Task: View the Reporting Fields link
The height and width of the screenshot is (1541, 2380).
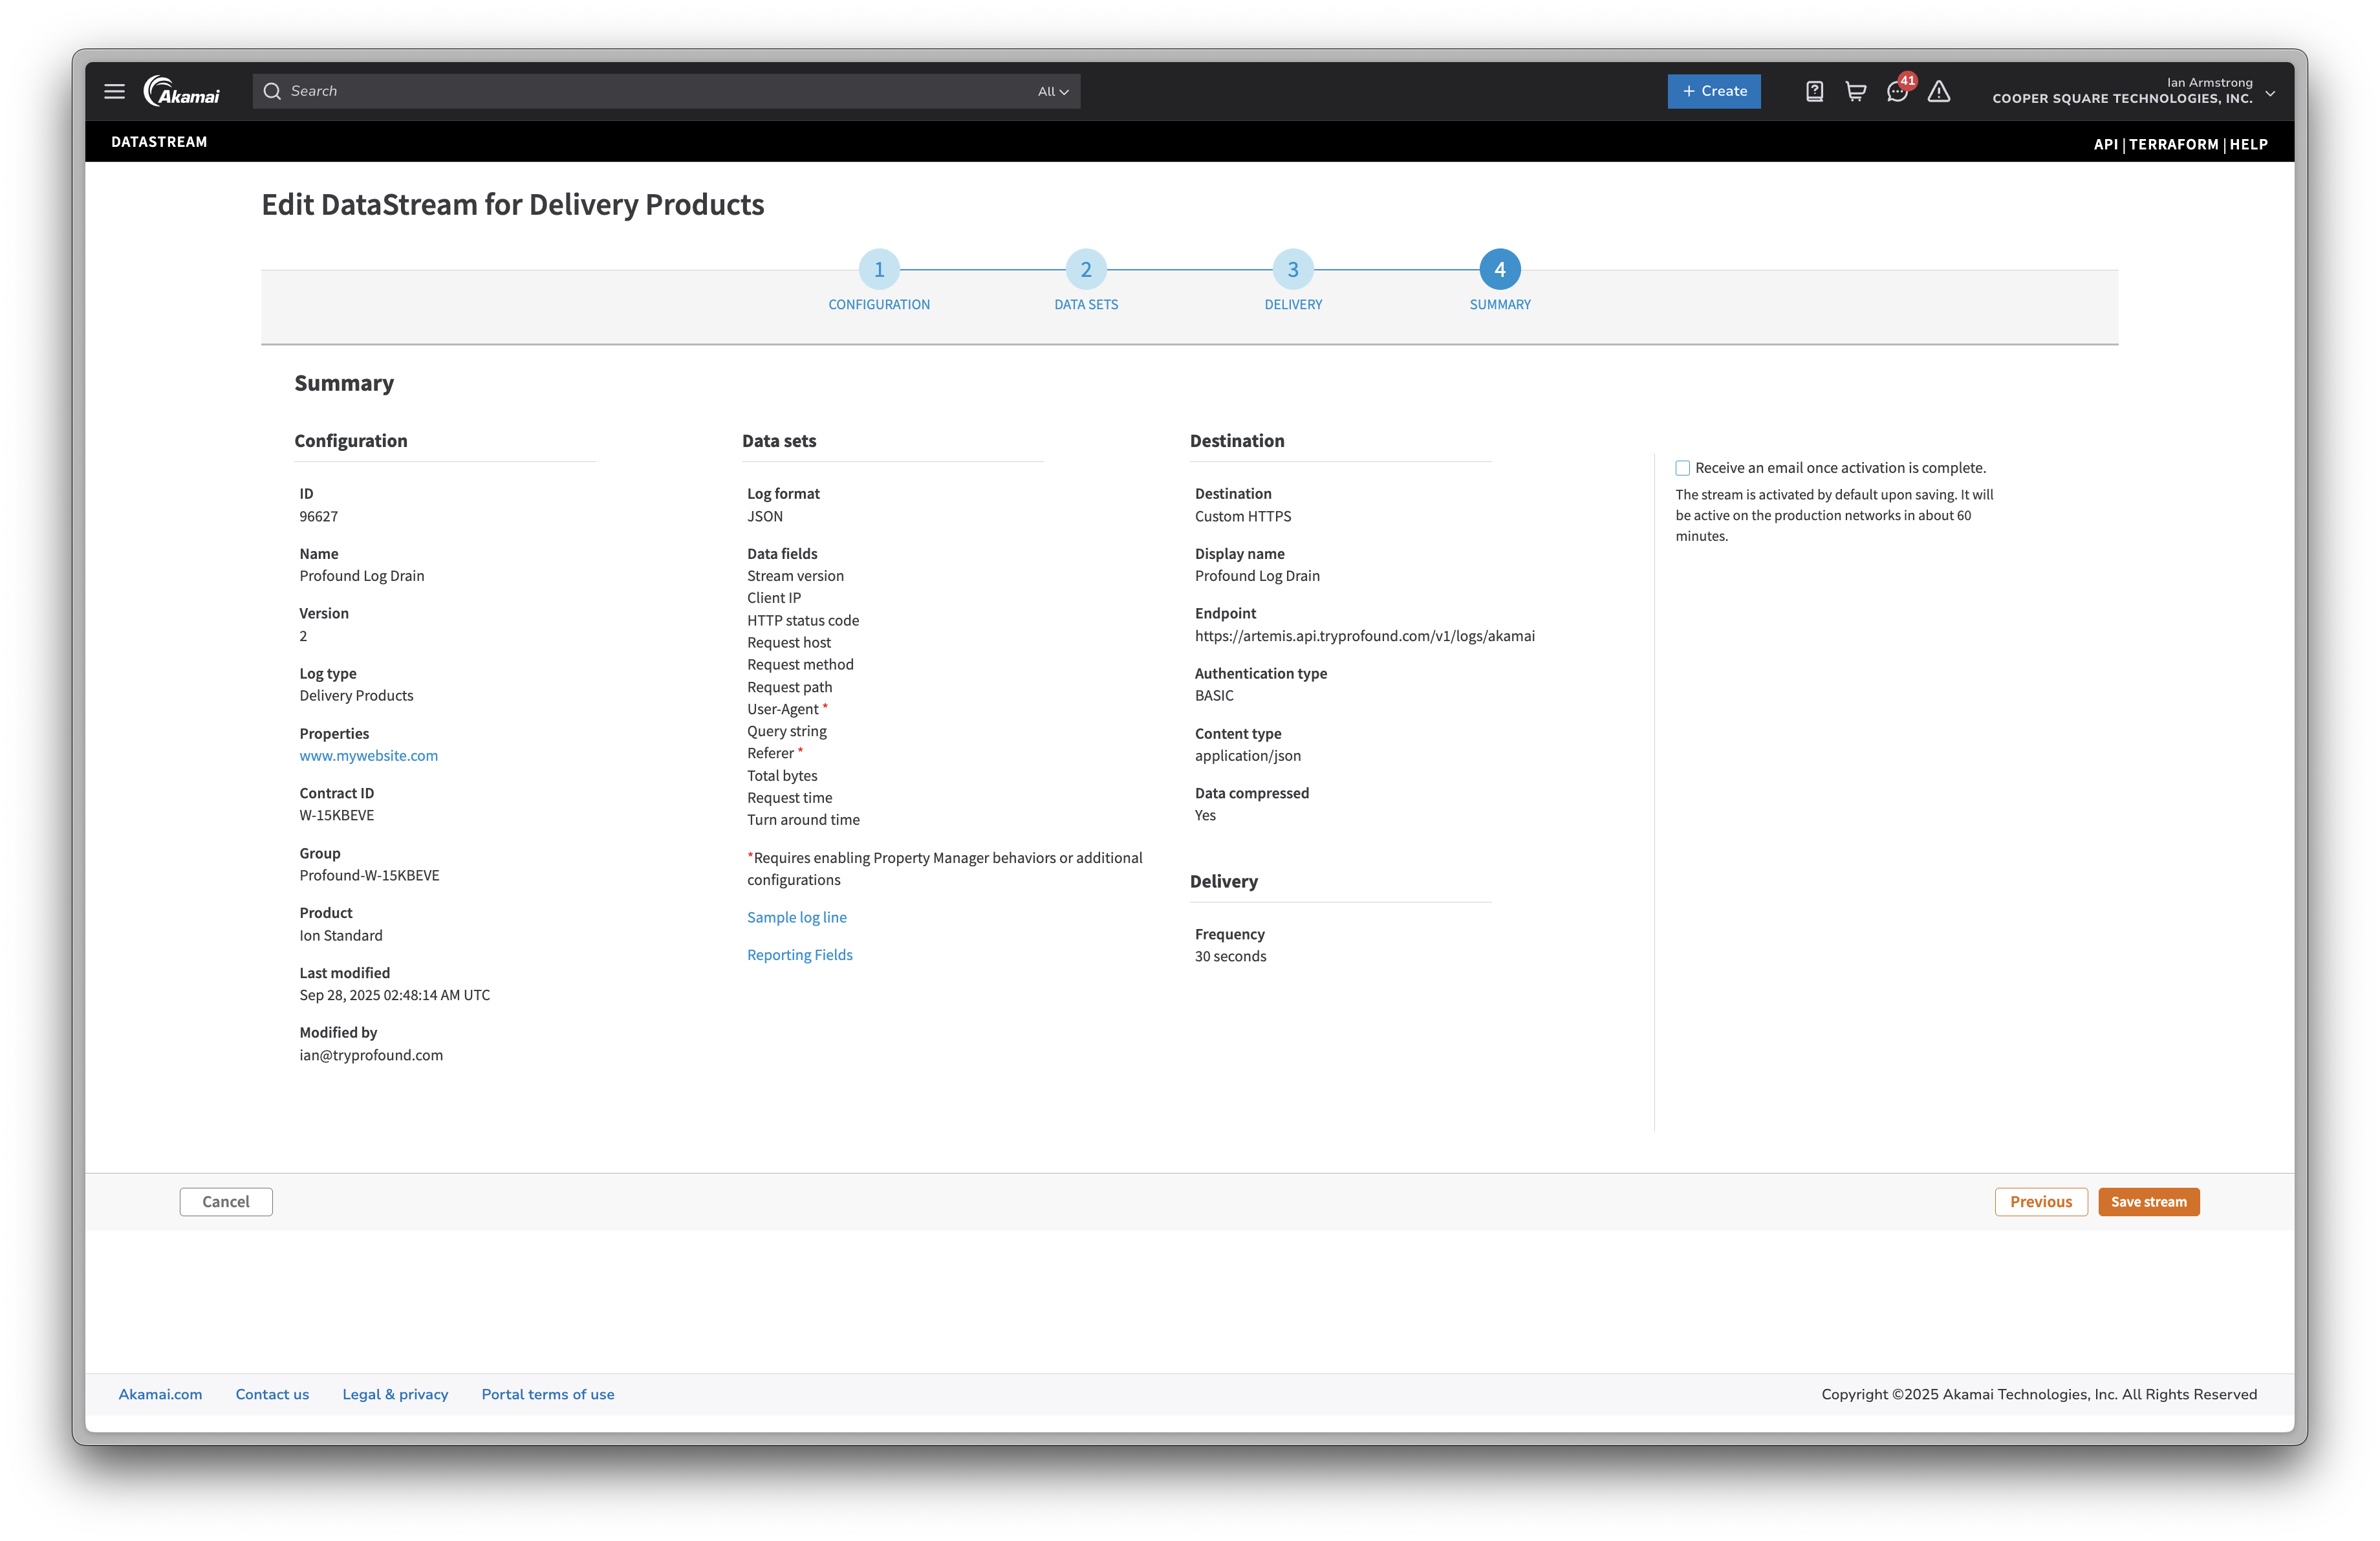Action: [799, 954]
